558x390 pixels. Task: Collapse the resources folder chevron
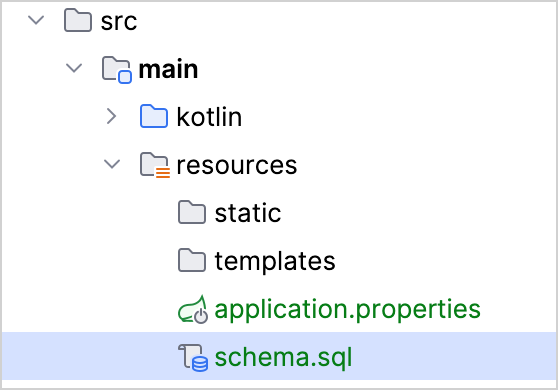point(112,164)
